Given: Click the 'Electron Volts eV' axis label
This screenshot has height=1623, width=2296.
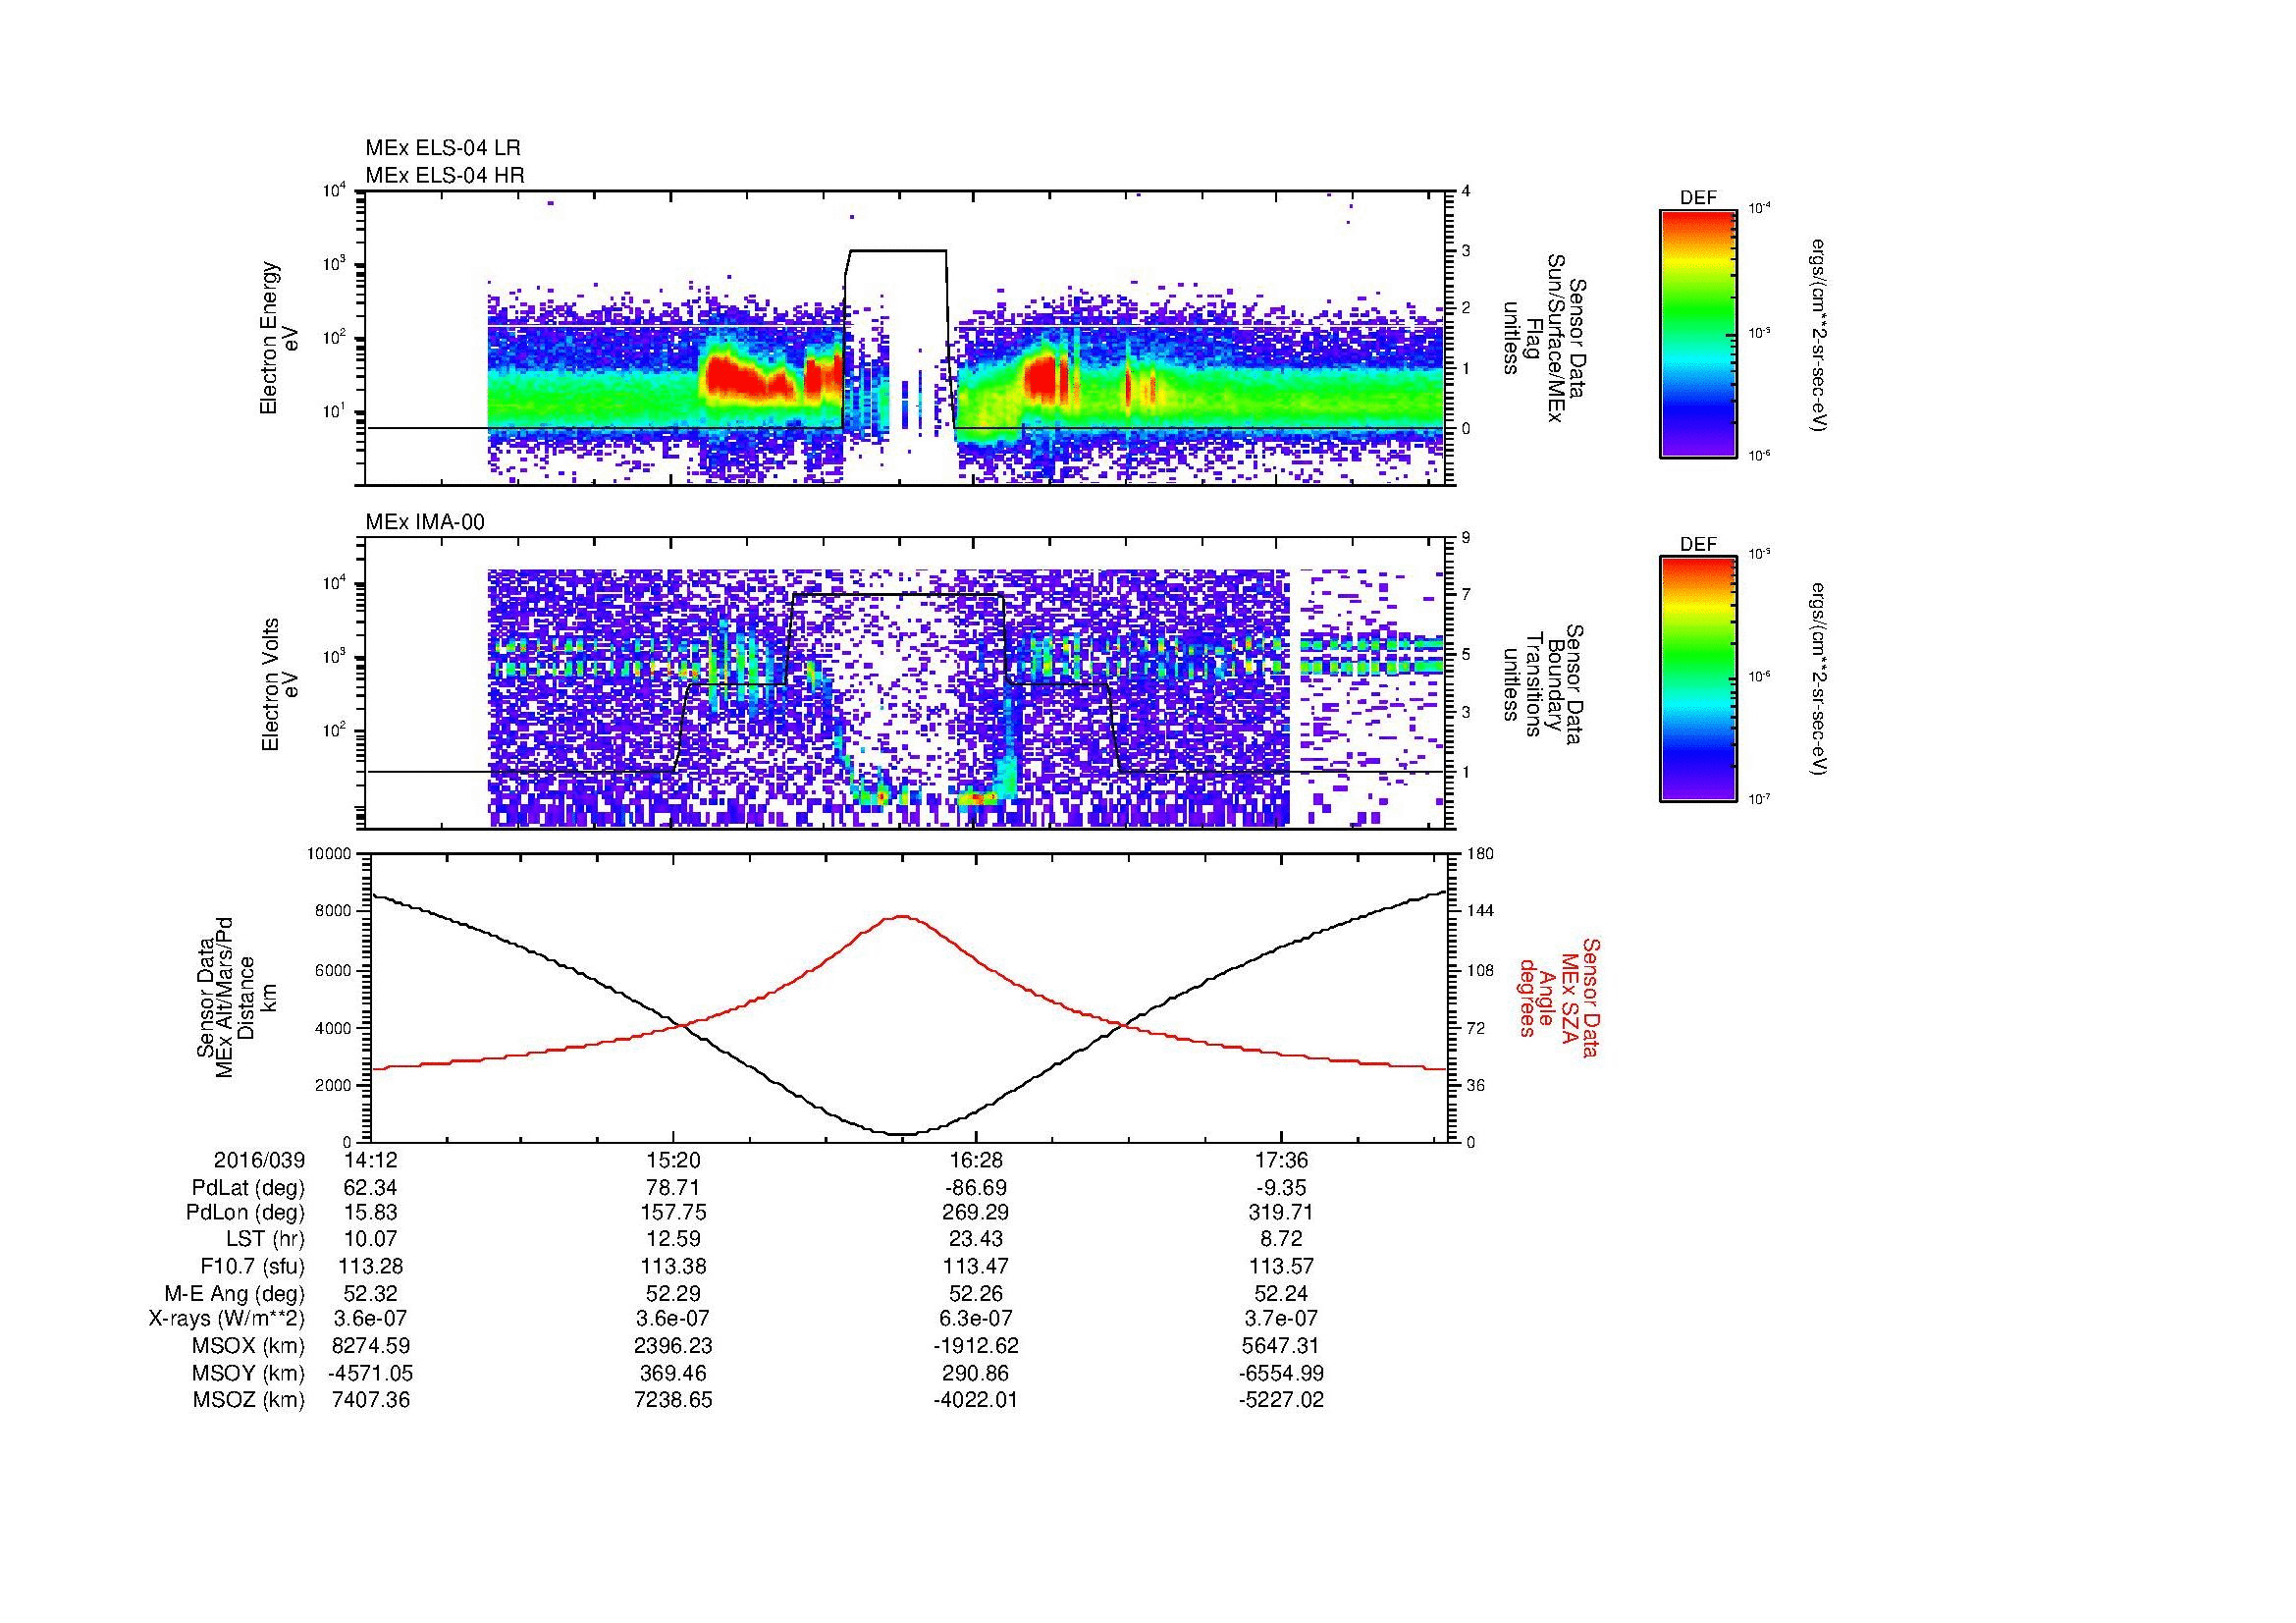Looking at the screenshot, I should pyautogui.click(x=280, y=685).
